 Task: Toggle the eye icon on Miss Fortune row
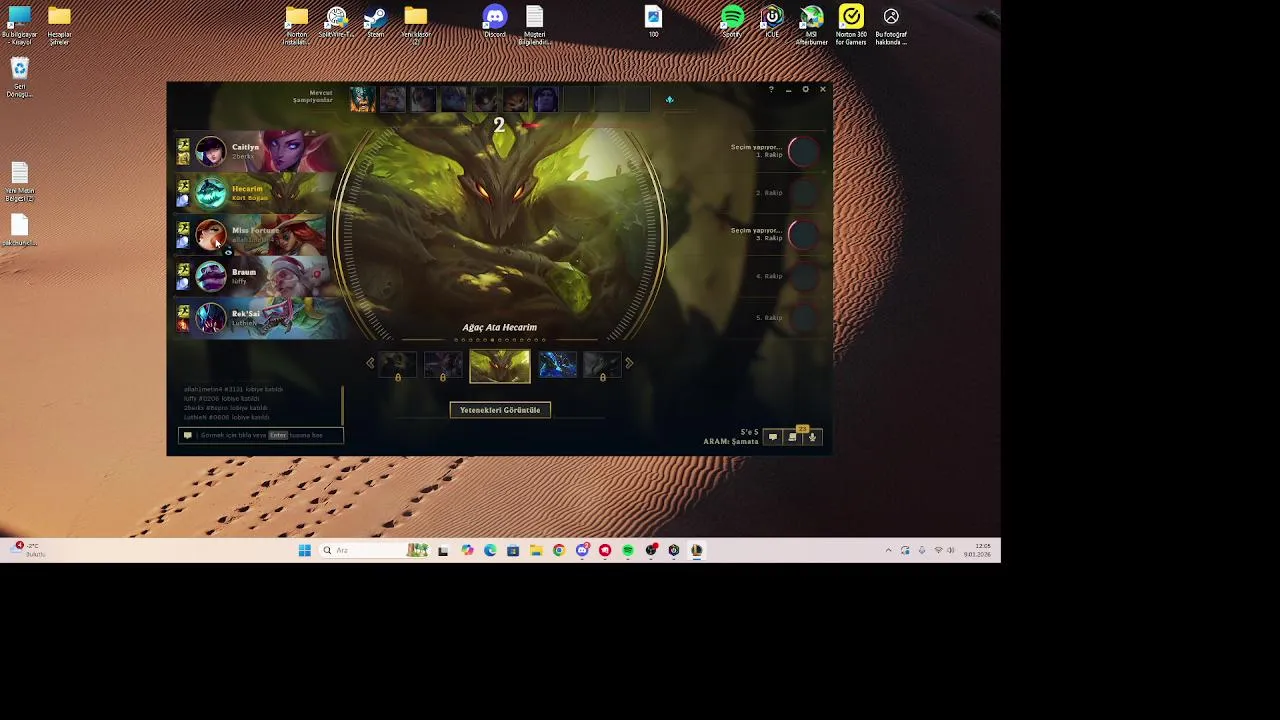click(228, 252)
